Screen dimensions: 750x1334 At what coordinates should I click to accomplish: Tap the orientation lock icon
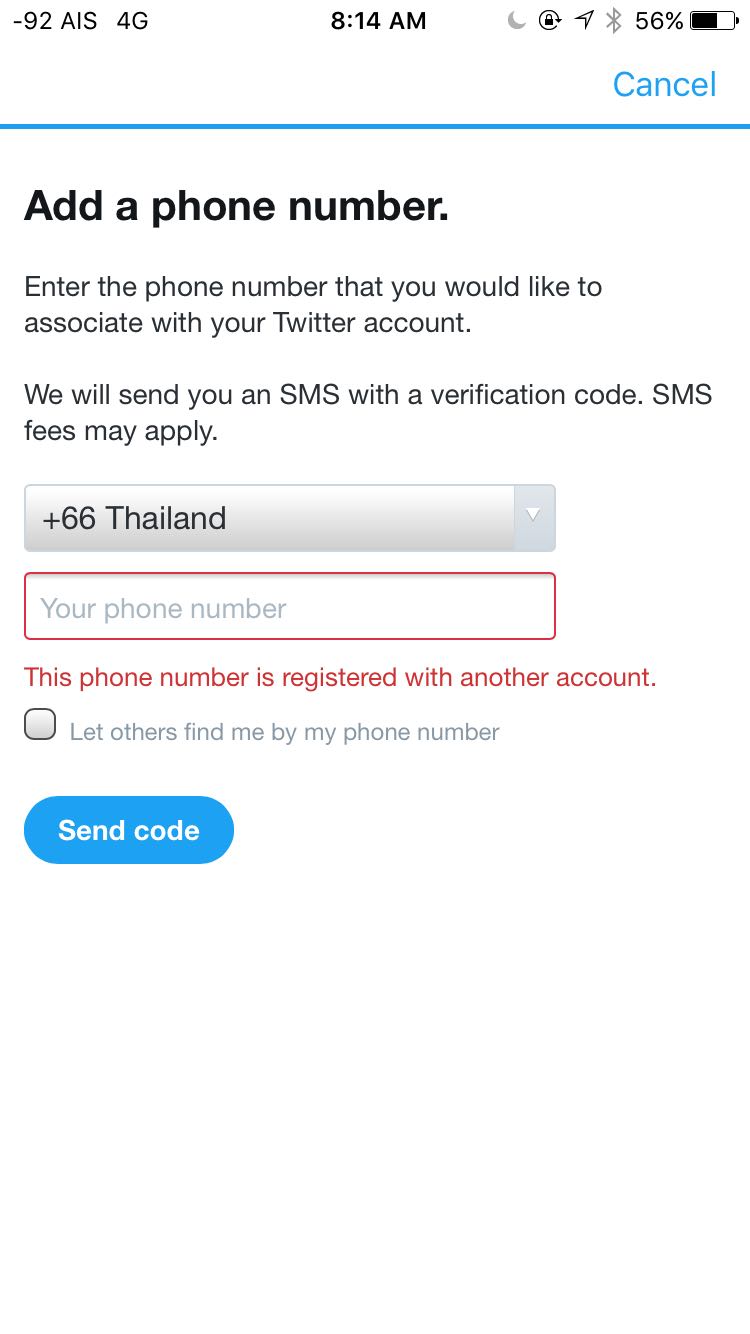pyautogui.click(x=549, y=21)
